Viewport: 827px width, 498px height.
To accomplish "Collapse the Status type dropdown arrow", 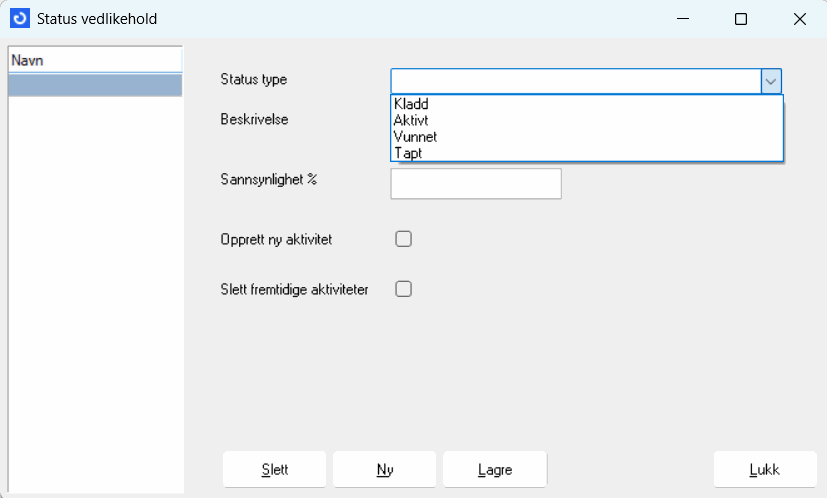I will point(771,81).
